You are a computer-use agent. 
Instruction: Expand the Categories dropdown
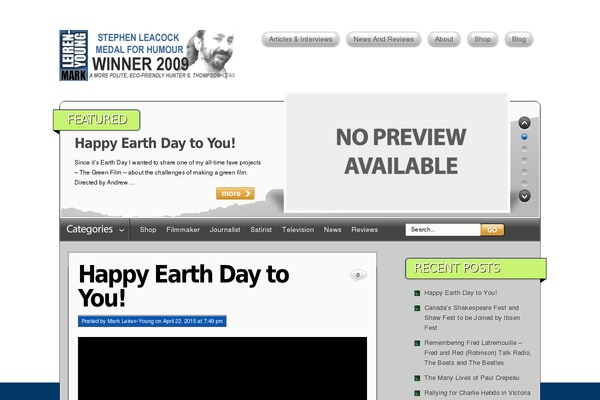click(x=95, y=230)
